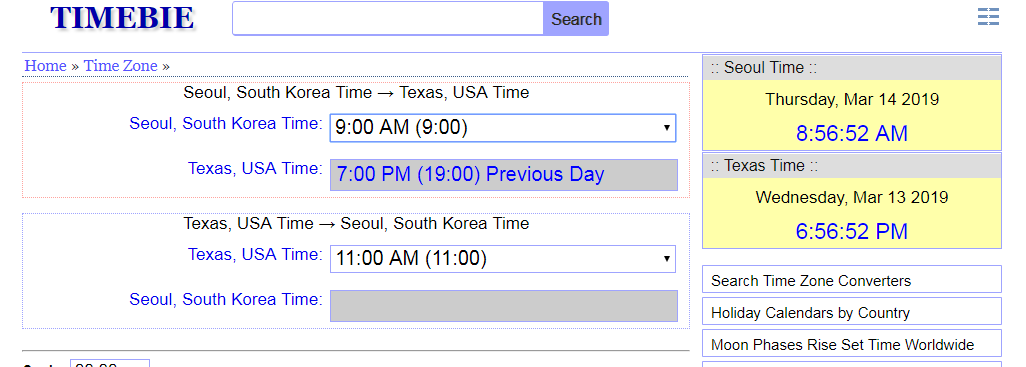Click the empty gray Seoul result field
The height and width of the screenshot is (367, 1026).
[x=504, y=306]
